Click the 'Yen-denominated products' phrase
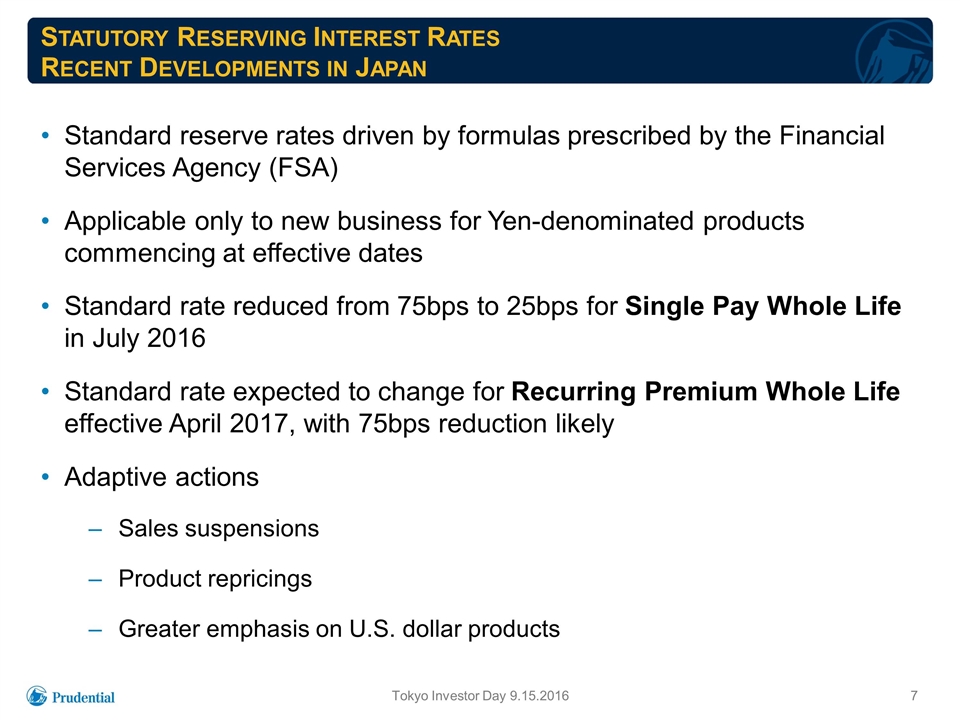 [x=646, y=221]
